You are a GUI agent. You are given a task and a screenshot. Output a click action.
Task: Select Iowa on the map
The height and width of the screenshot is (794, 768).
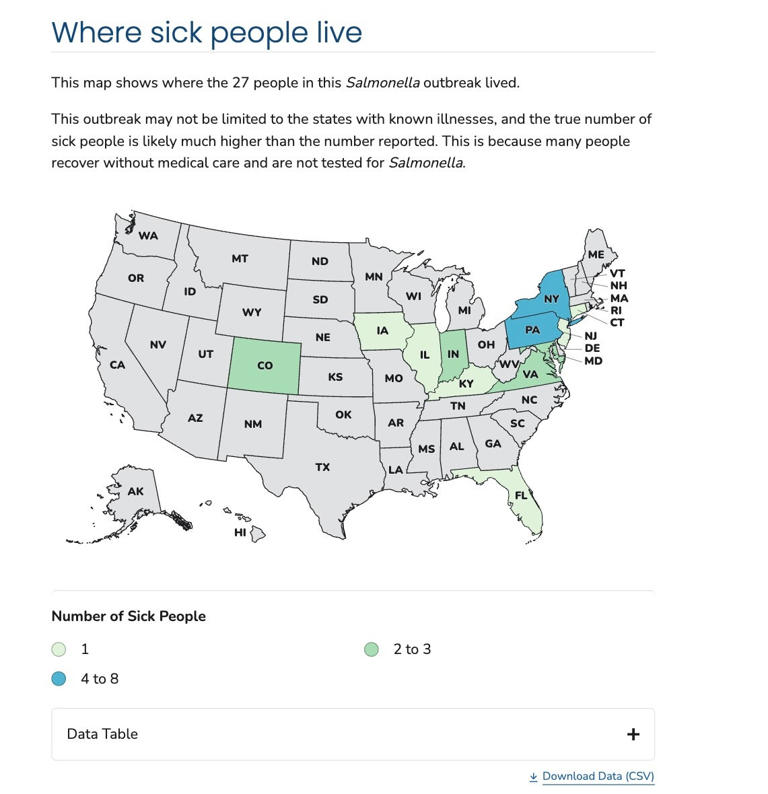(382, 331)
